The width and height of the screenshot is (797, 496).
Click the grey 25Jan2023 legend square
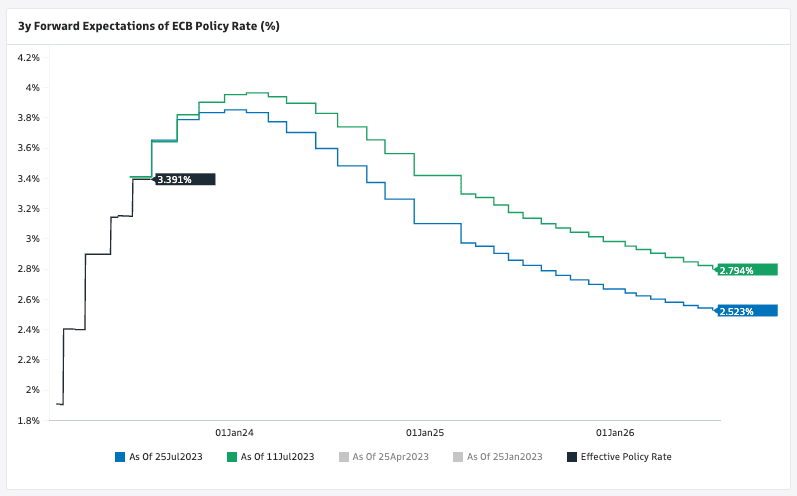(458, 457)
